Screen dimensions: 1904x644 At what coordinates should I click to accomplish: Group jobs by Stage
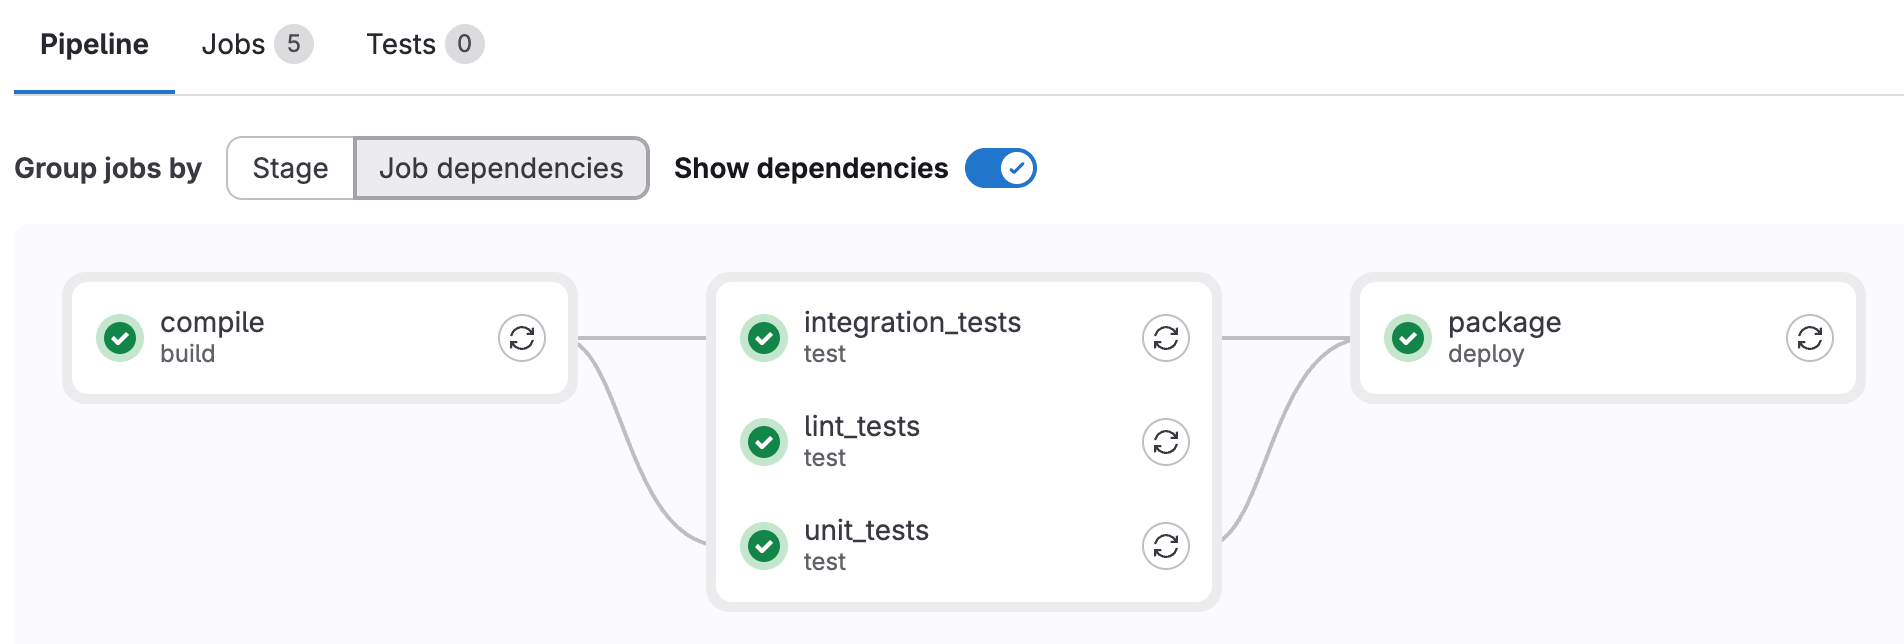tap(290, 168)
